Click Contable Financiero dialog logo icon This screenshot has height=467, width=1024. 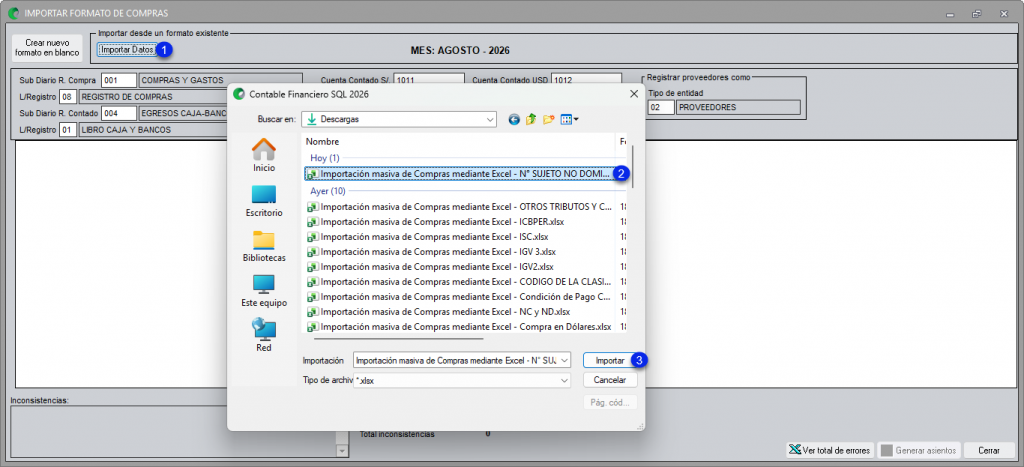(239, 94)
